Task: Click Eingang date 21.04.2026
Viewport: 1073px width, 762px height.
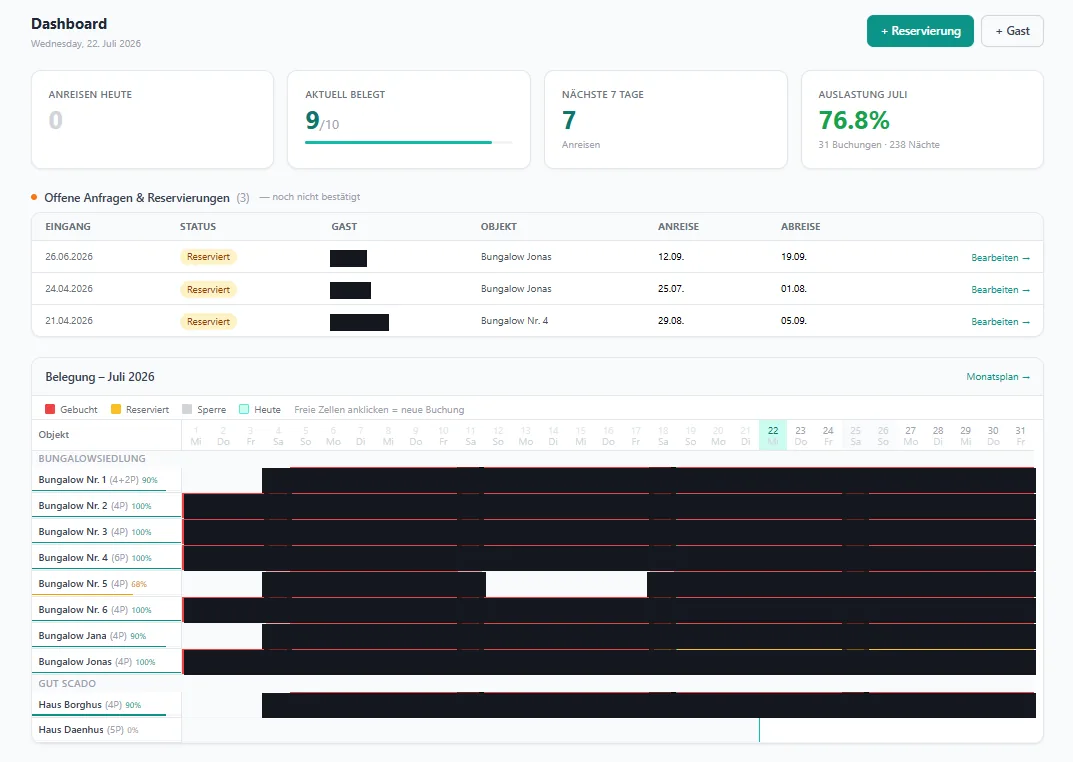Action: click(69, 320)
